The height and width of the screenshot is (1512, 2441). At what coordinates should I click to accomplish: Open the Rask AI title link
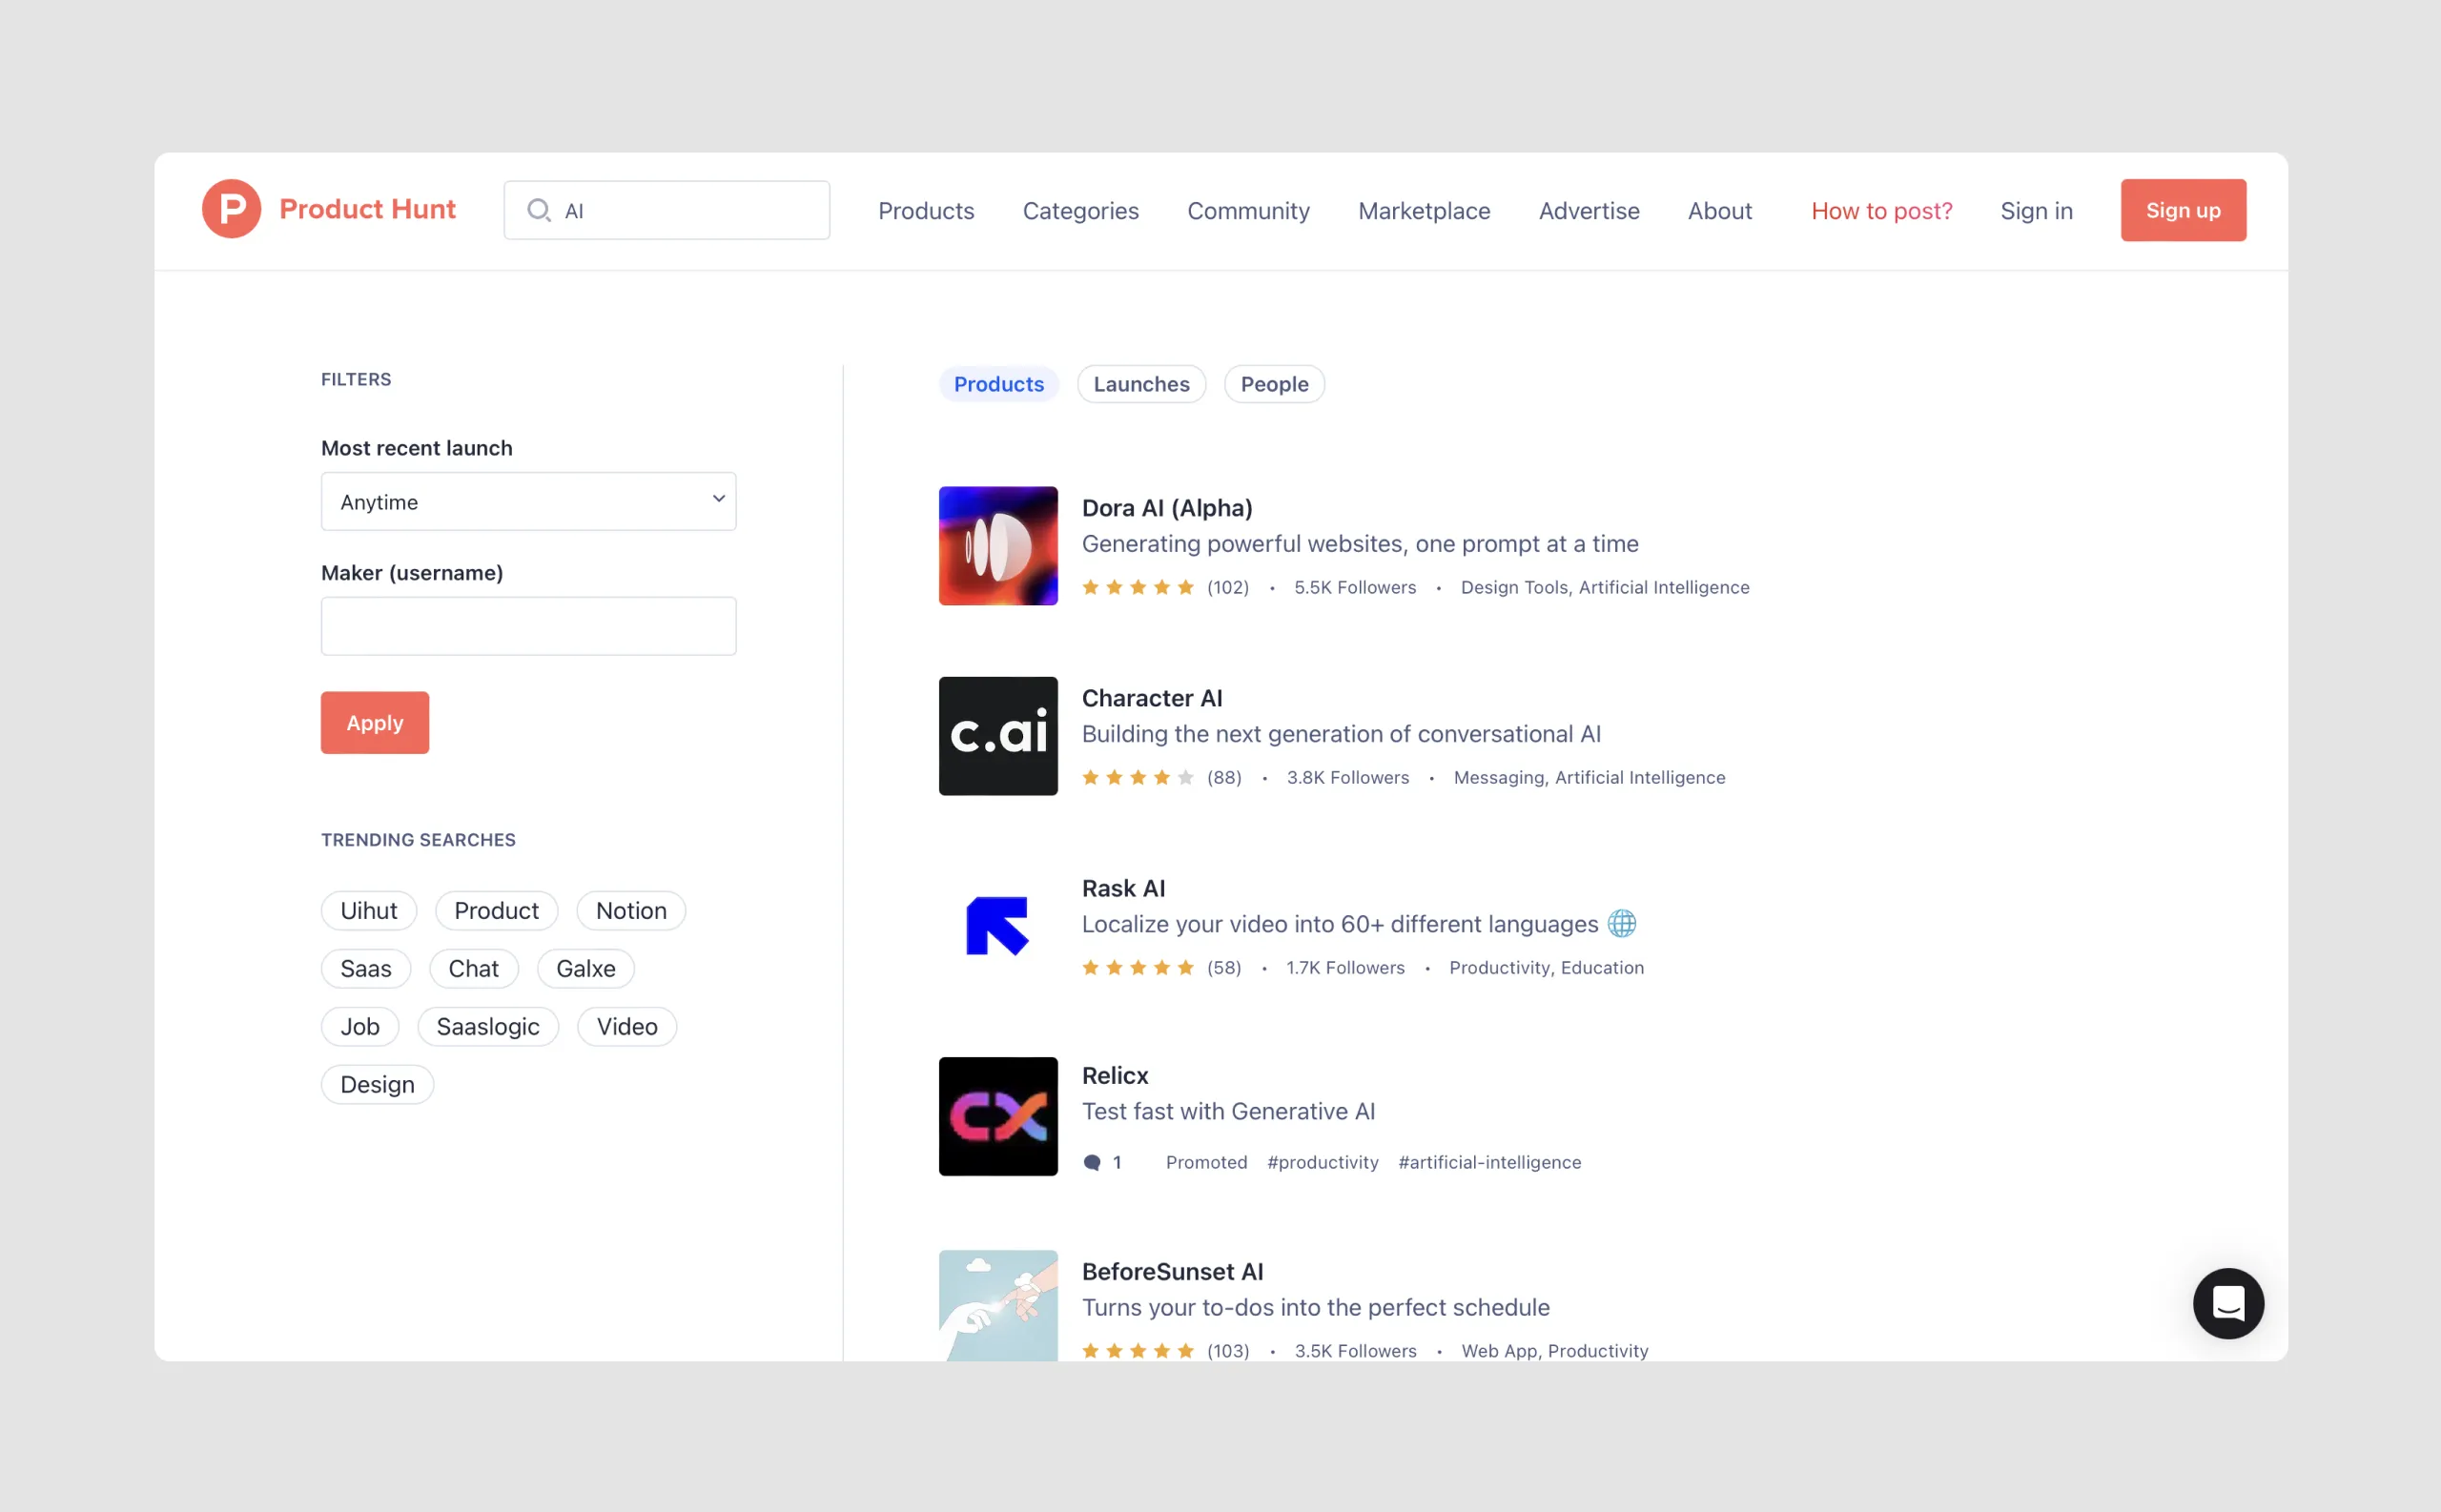coord(1123,888)
